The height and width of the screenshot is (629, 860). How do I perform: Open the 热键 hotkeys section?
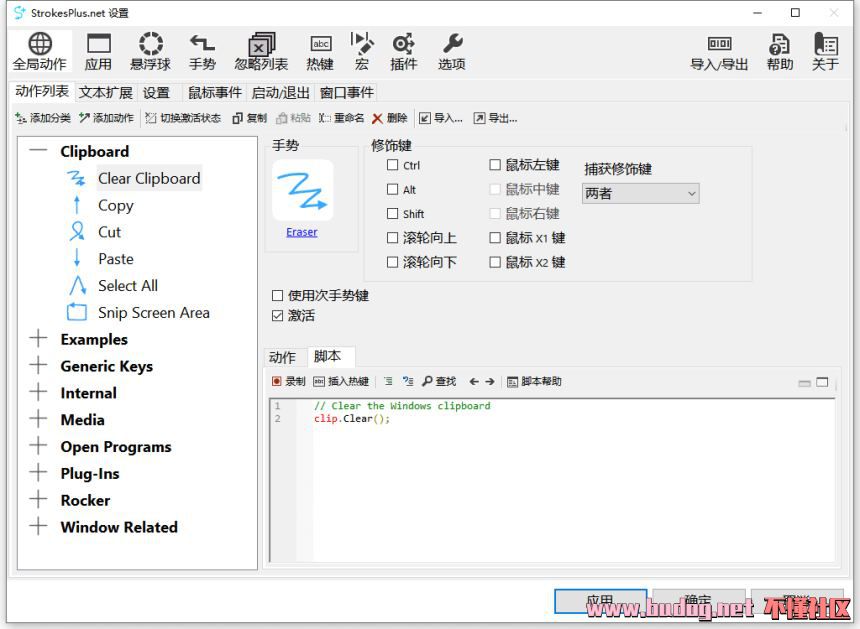tap(320, 51)
